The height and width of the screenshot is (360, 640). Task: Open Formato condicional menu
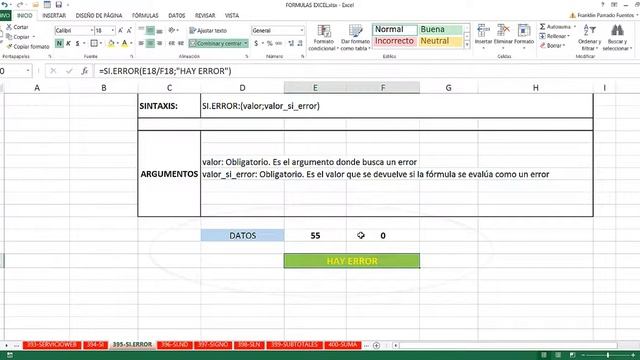pyautogui.click(x=324, y=38)
